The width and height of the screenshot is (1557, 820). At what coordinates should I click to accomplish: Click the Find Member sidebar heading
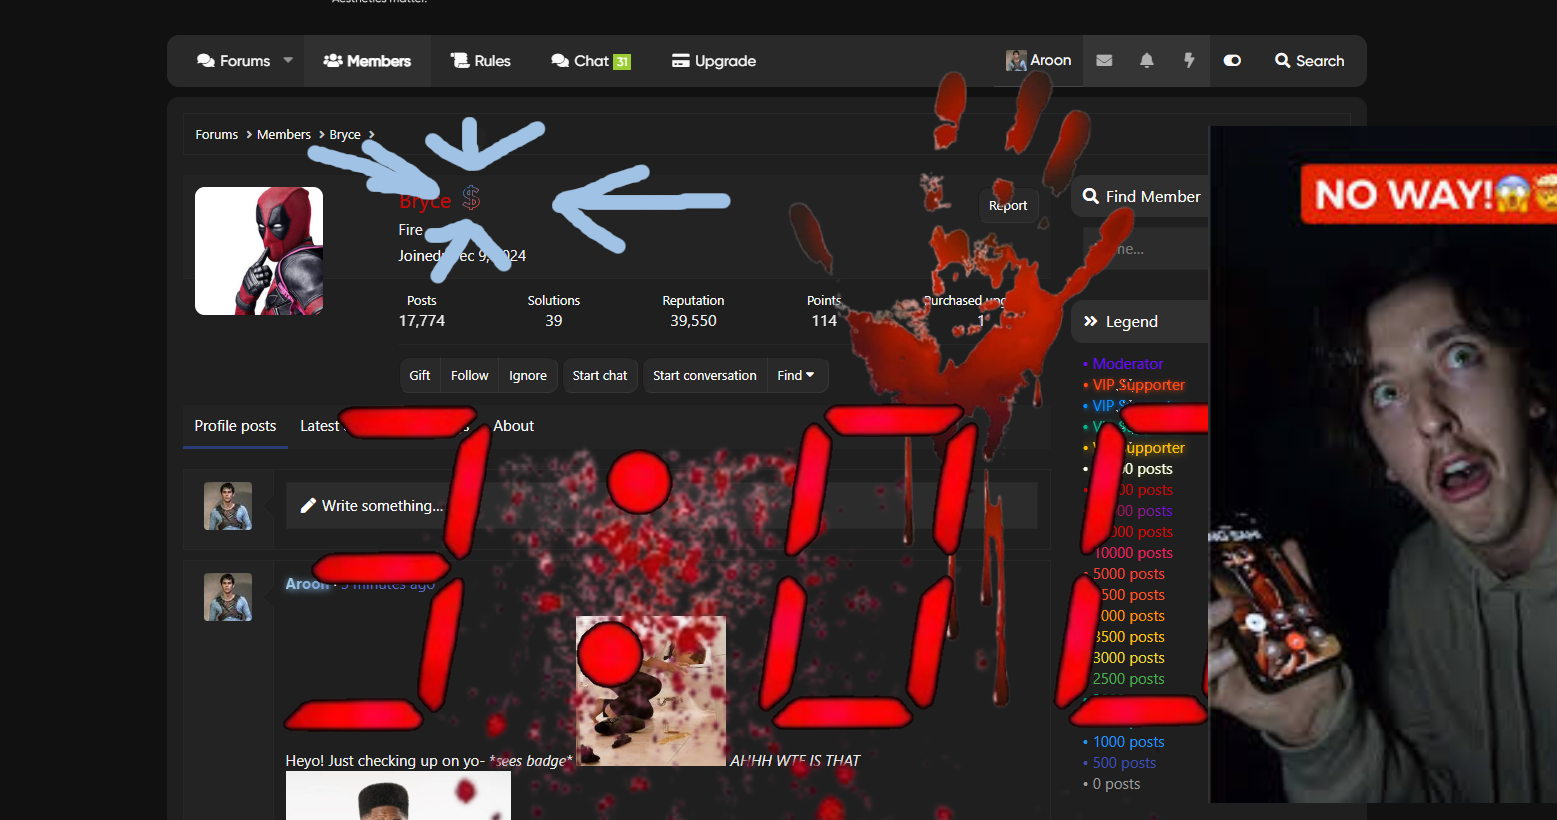click(1153, 197)
